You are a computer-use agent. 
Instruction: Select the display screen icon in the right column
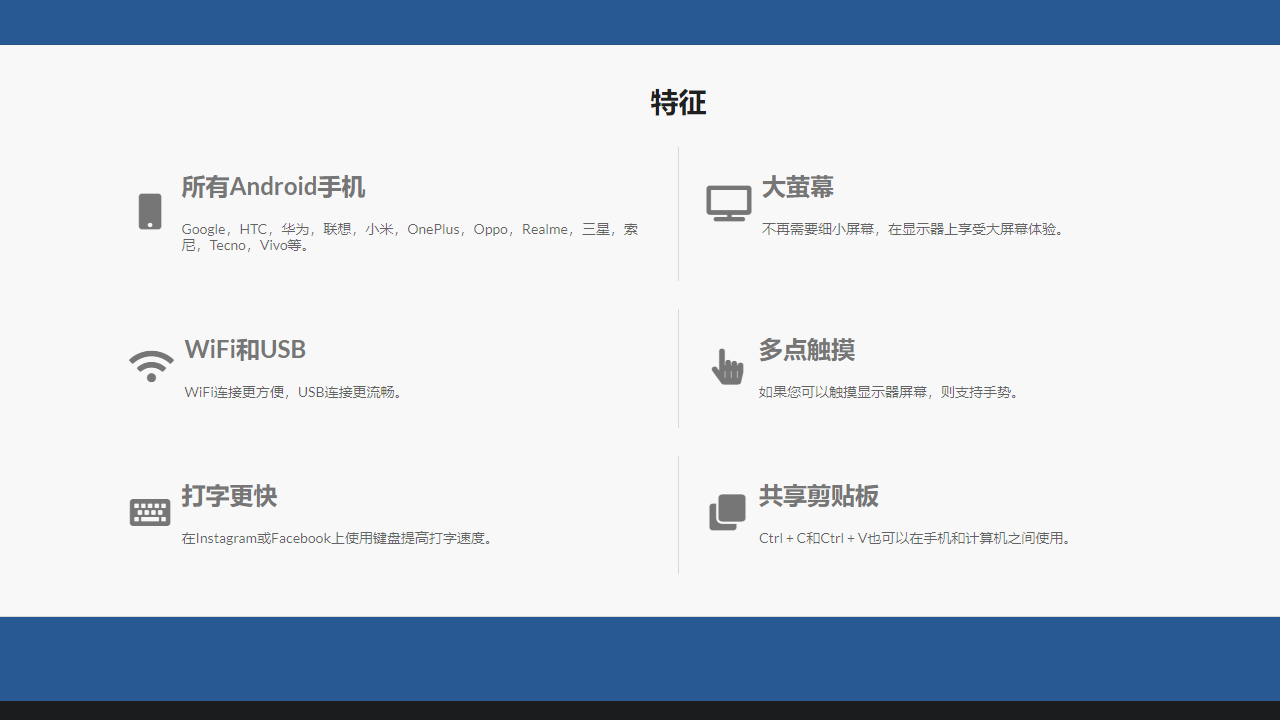(x=728, y=202)
